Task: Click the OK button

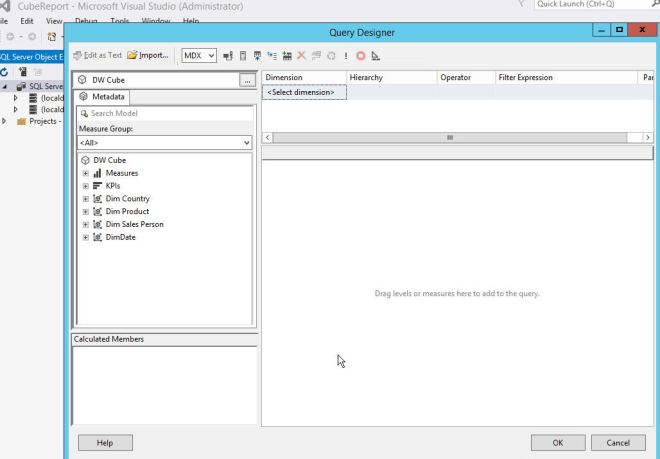Action: click(x=558, y=442)
